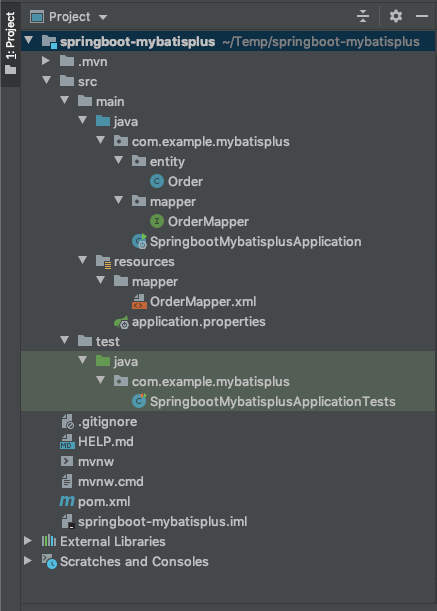Click the Order class icon

(157, 181)
